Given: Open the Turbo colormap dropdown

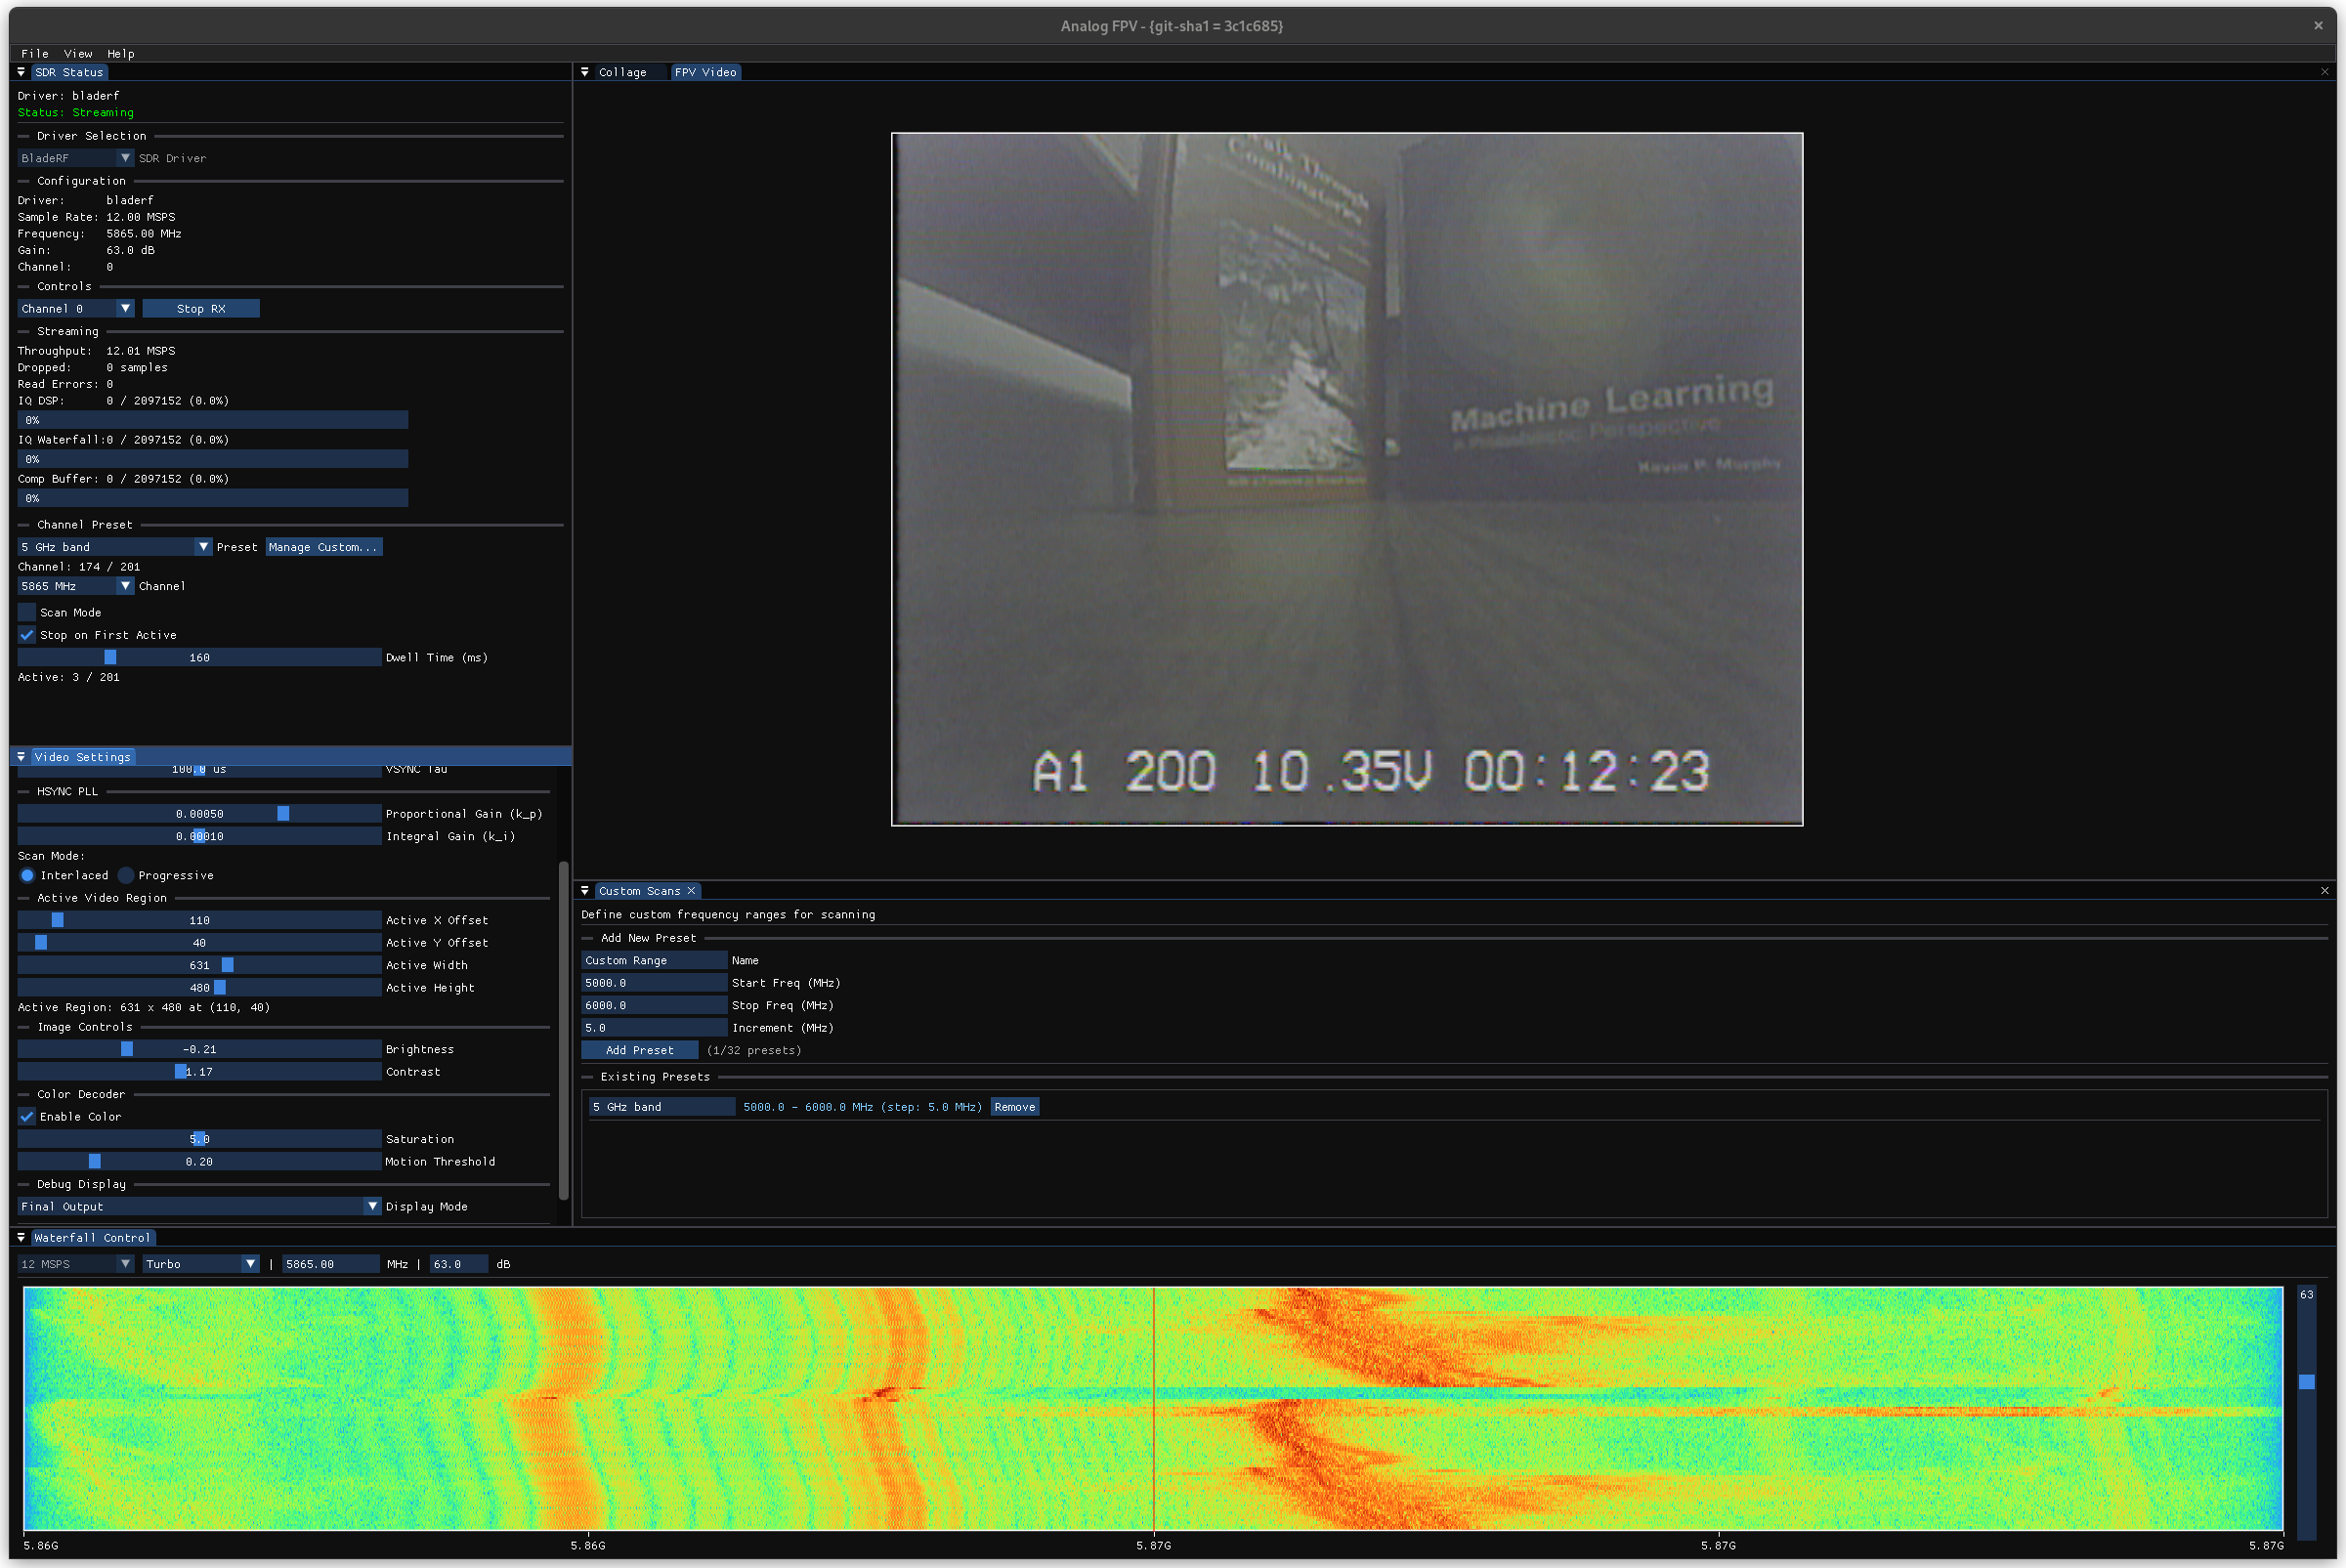Looking at the screenshot, I should pyautogui.click(x=201, y=1264).
